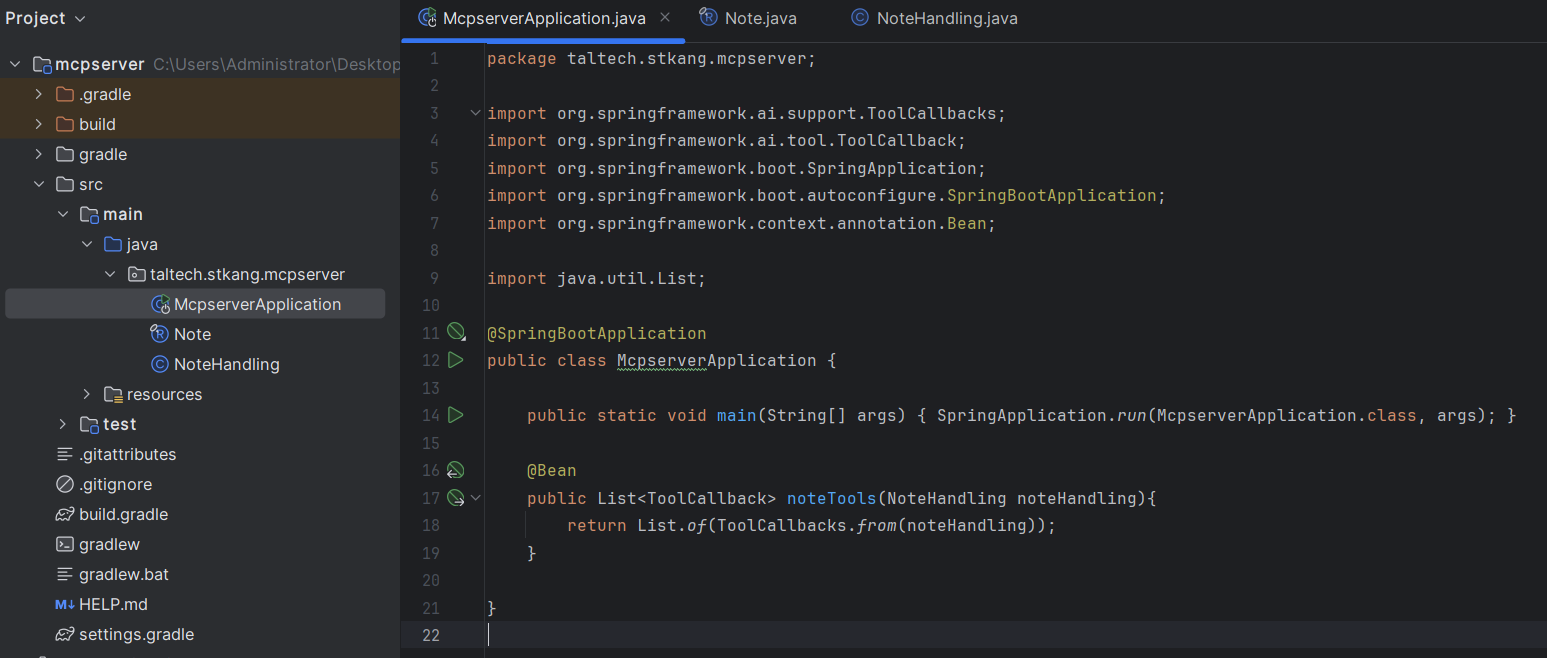Click the settings.gradle elephant icon
The height and width of the screenshot is (658, 1547).
(x=65, y=634)
